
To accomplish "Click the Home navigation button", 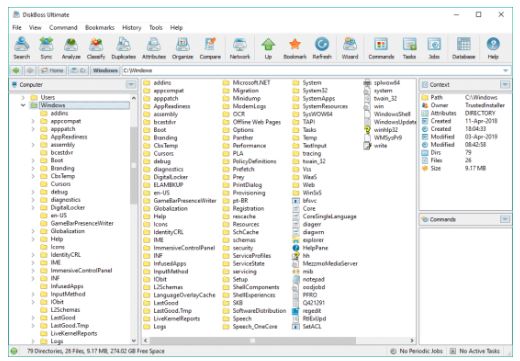I will [x=52, y=70].
